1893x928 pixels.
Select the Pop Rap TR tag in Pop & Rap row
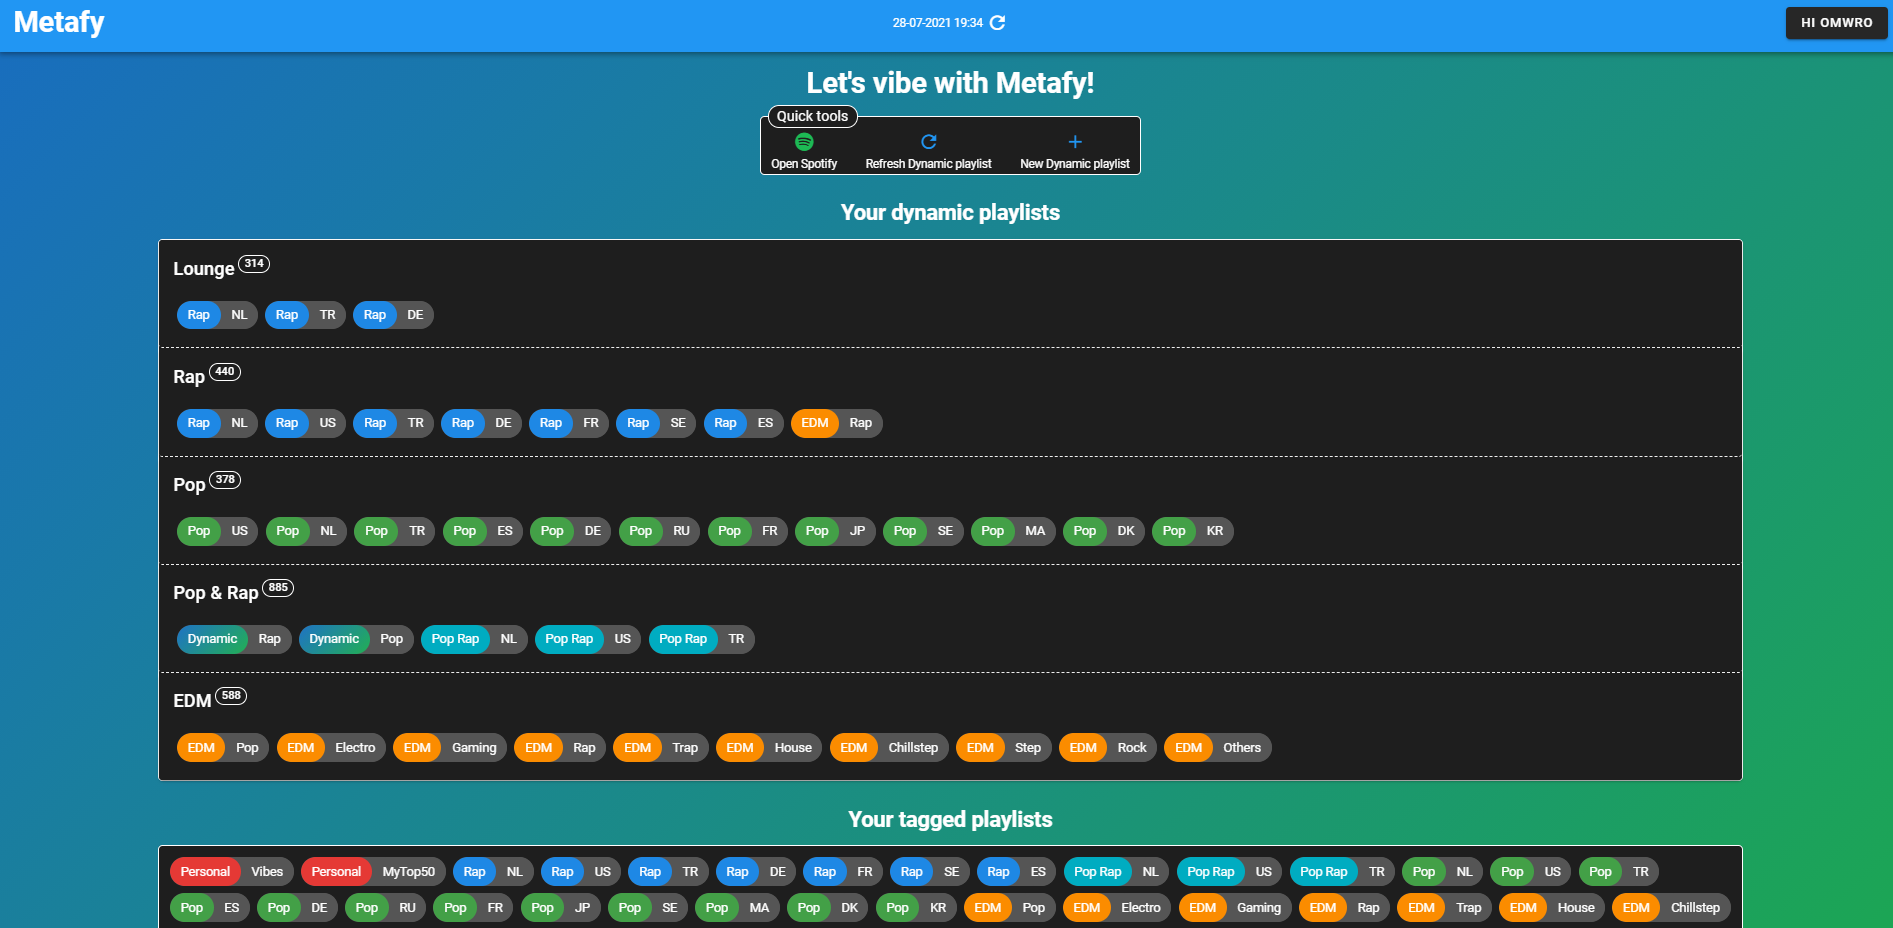coord(702,639)
